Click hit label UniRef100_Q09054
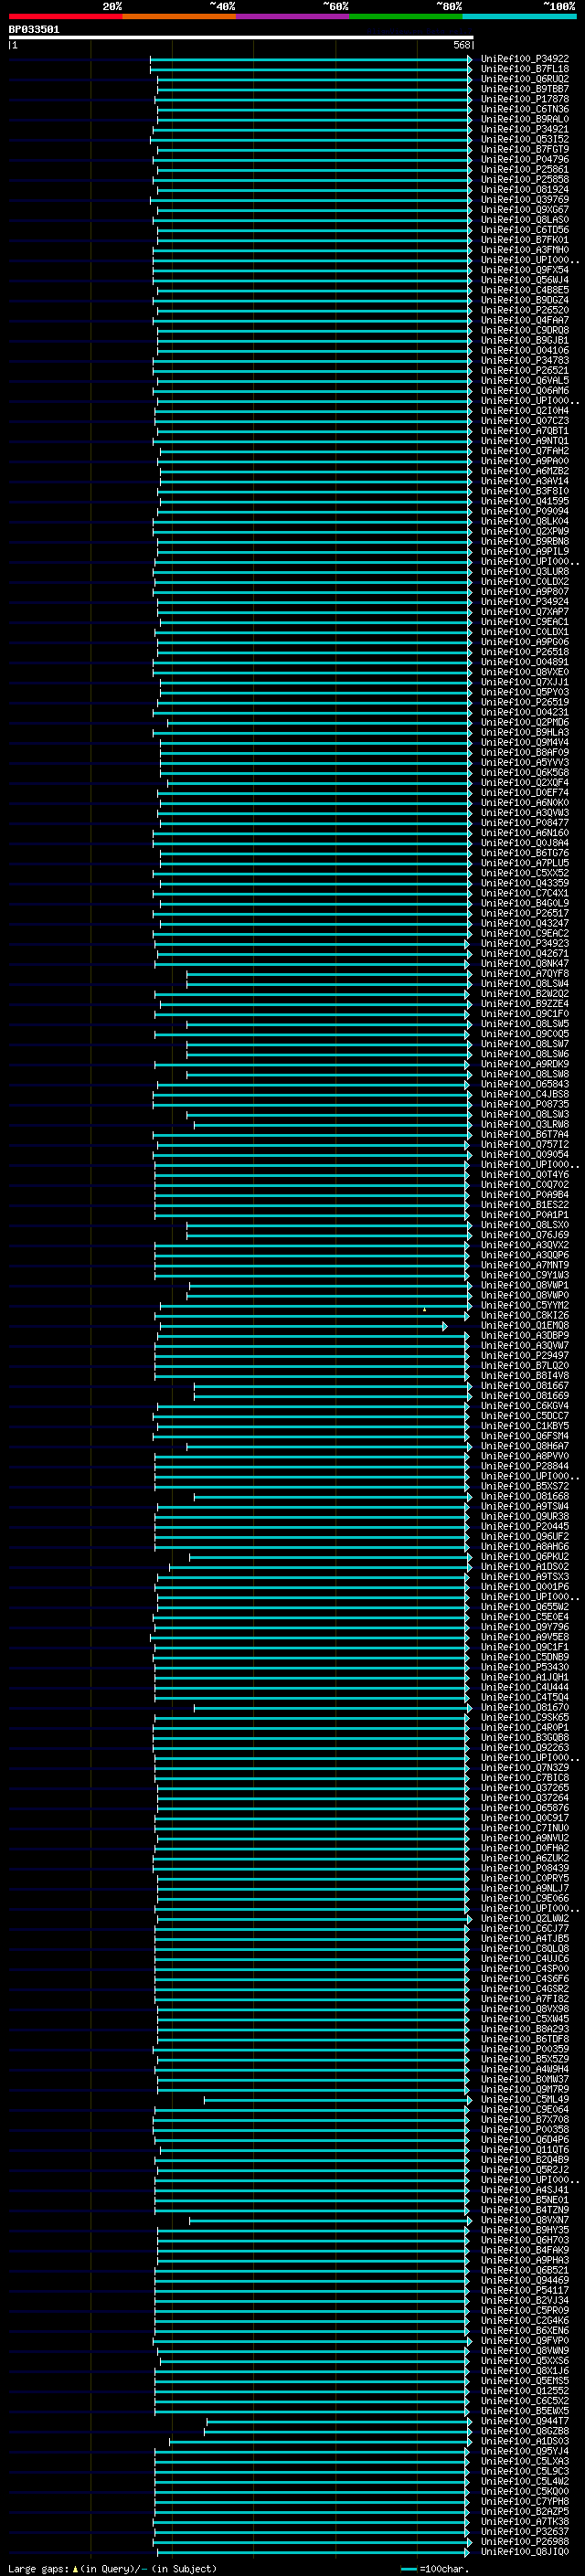 point(524,1155)
